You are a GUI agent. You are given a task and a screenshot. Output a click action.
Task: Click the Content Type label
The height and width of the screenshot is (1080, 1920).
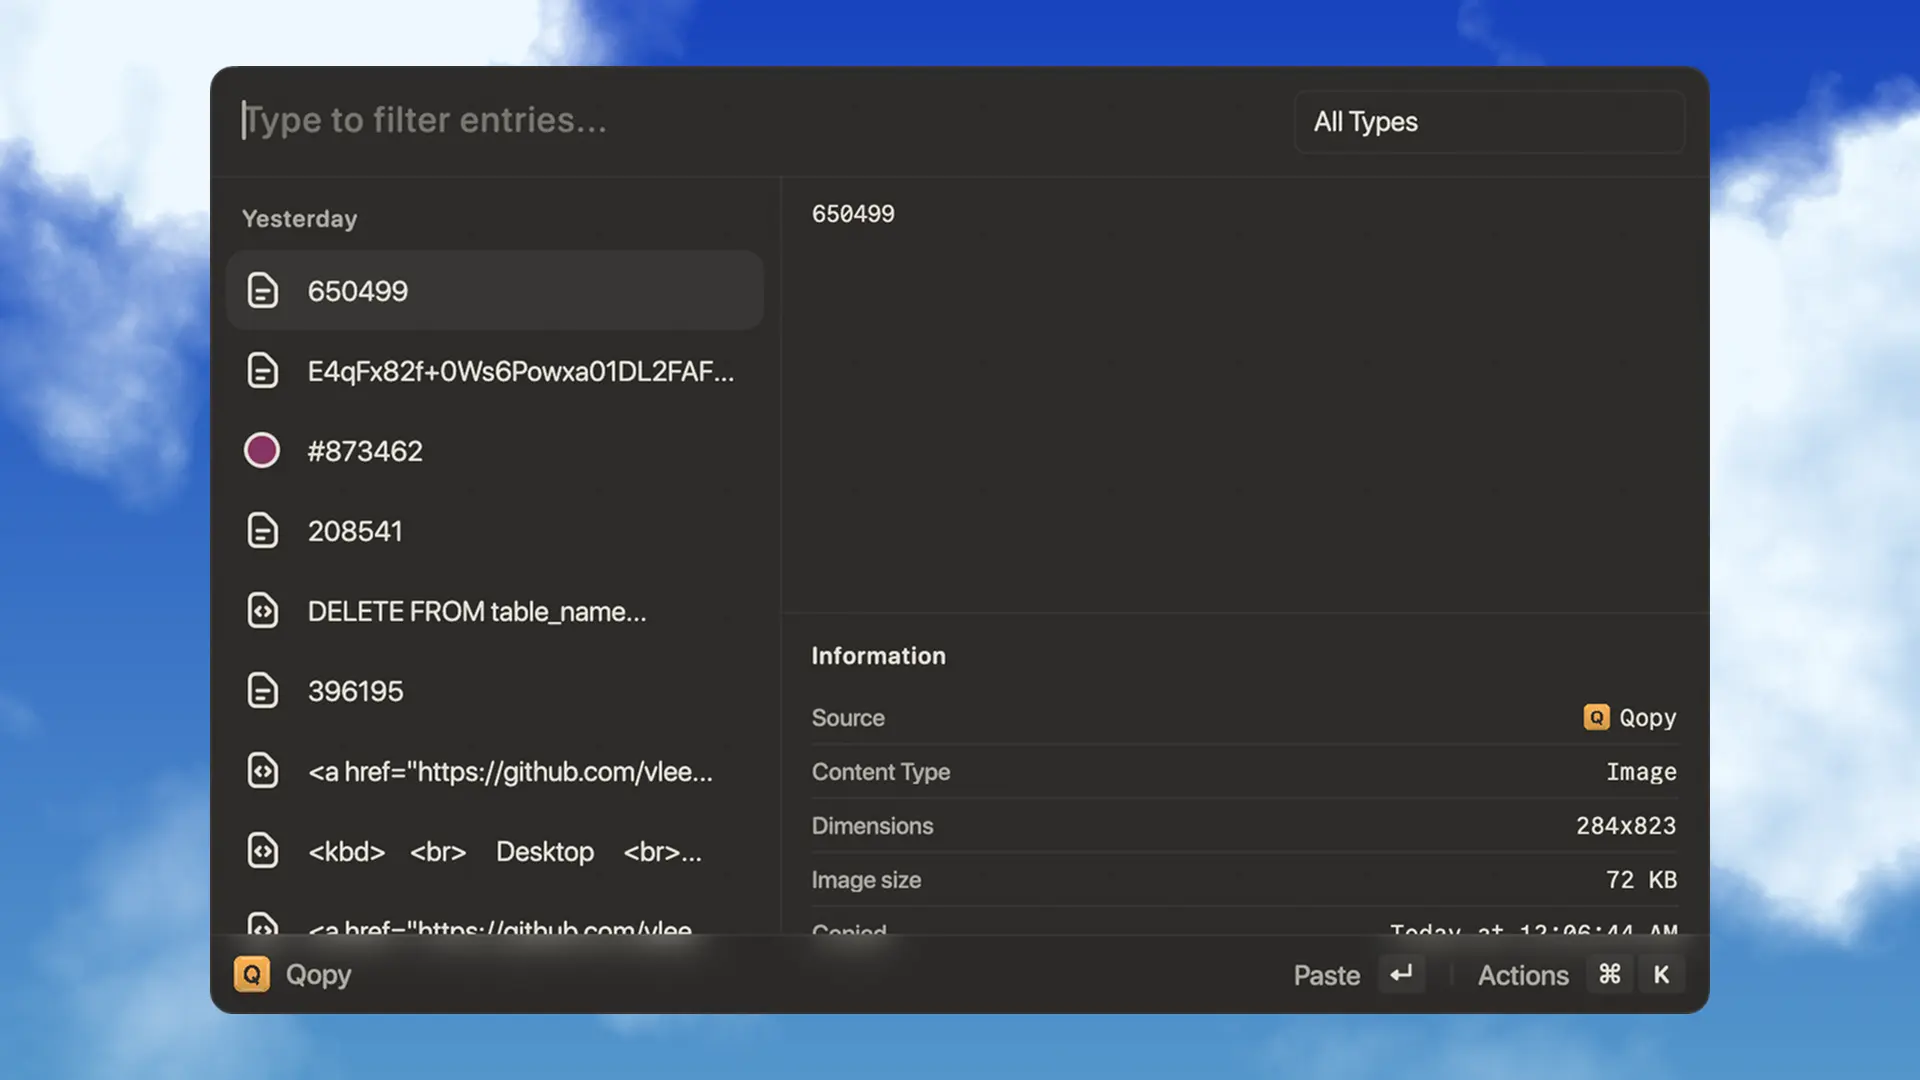point(881,772)
